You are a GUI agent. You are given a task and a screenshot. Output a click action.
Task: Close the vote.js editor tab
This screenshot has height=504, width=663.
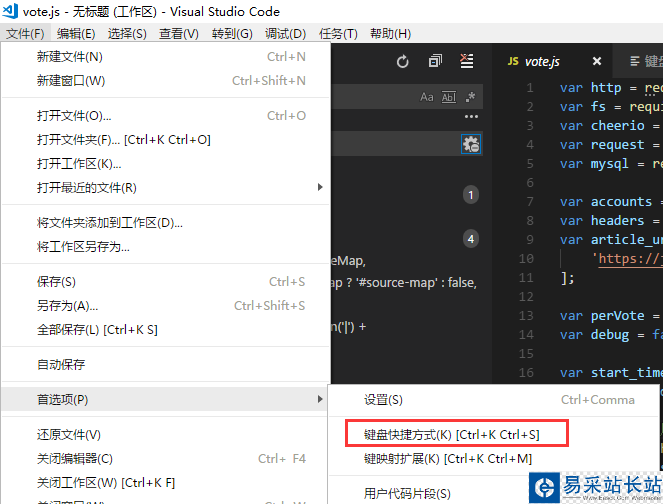[597, 61]
